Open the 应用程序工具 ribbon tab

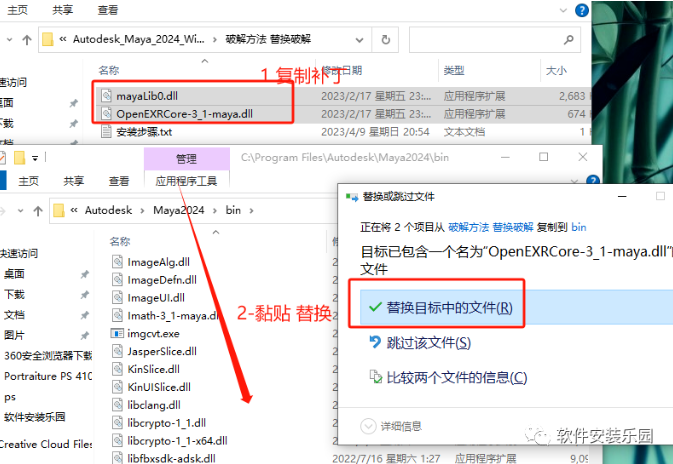186,181
